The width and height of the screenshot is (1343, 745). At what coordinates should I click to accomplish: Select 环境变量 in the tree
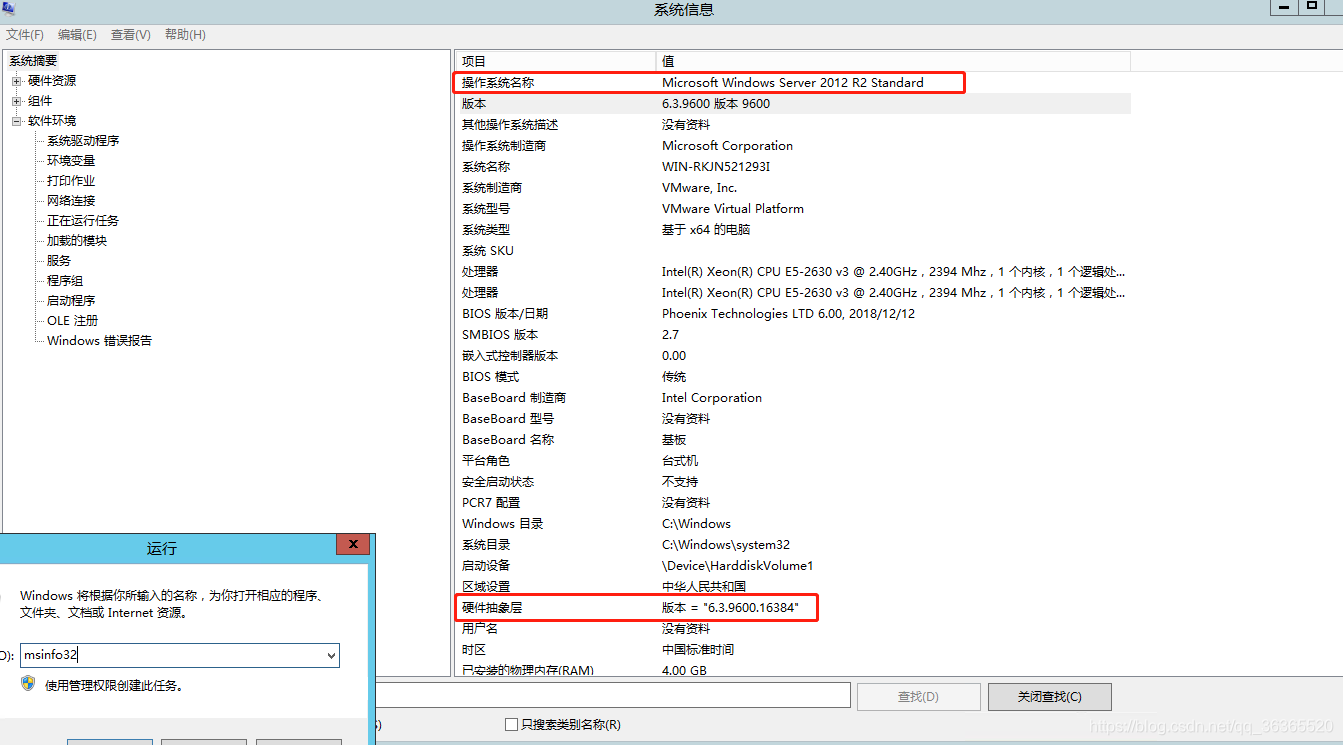point(71,161)
